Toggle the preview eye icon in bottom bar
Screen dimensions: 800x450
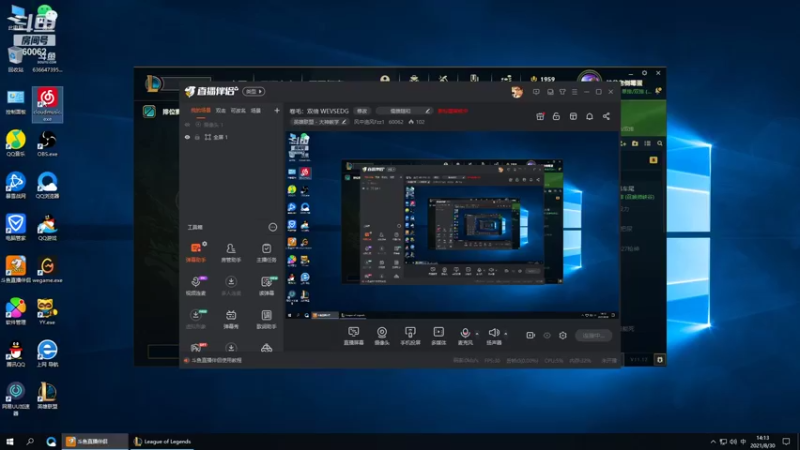click(x=547, y=335)
